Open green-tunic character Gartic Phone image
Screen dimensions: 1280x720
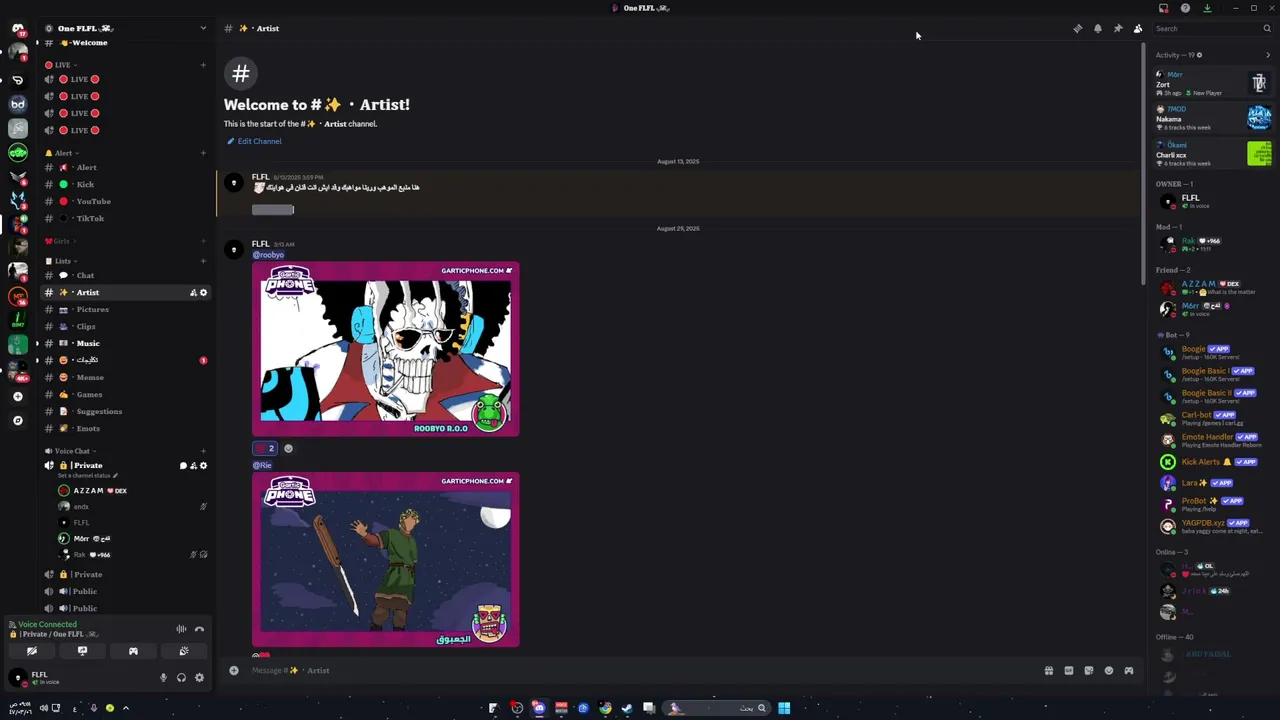pos(386,560)
